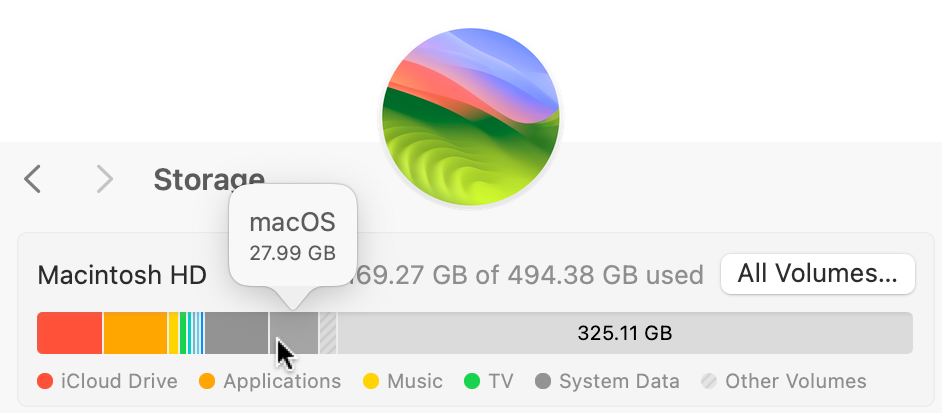Select the yellow Music bar segment

click(173, 333)
